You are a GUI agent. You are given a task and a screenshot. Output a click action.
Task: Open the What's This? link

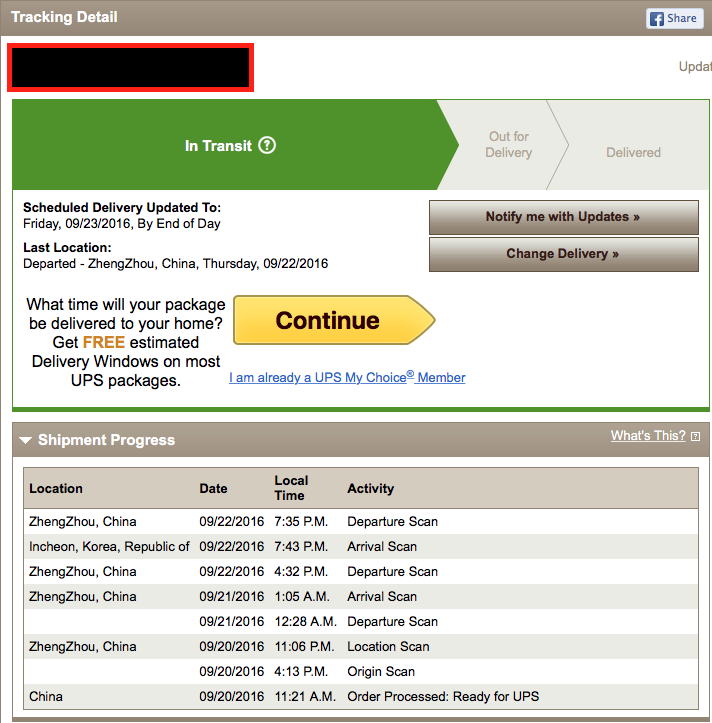click(x=648, y=435)
